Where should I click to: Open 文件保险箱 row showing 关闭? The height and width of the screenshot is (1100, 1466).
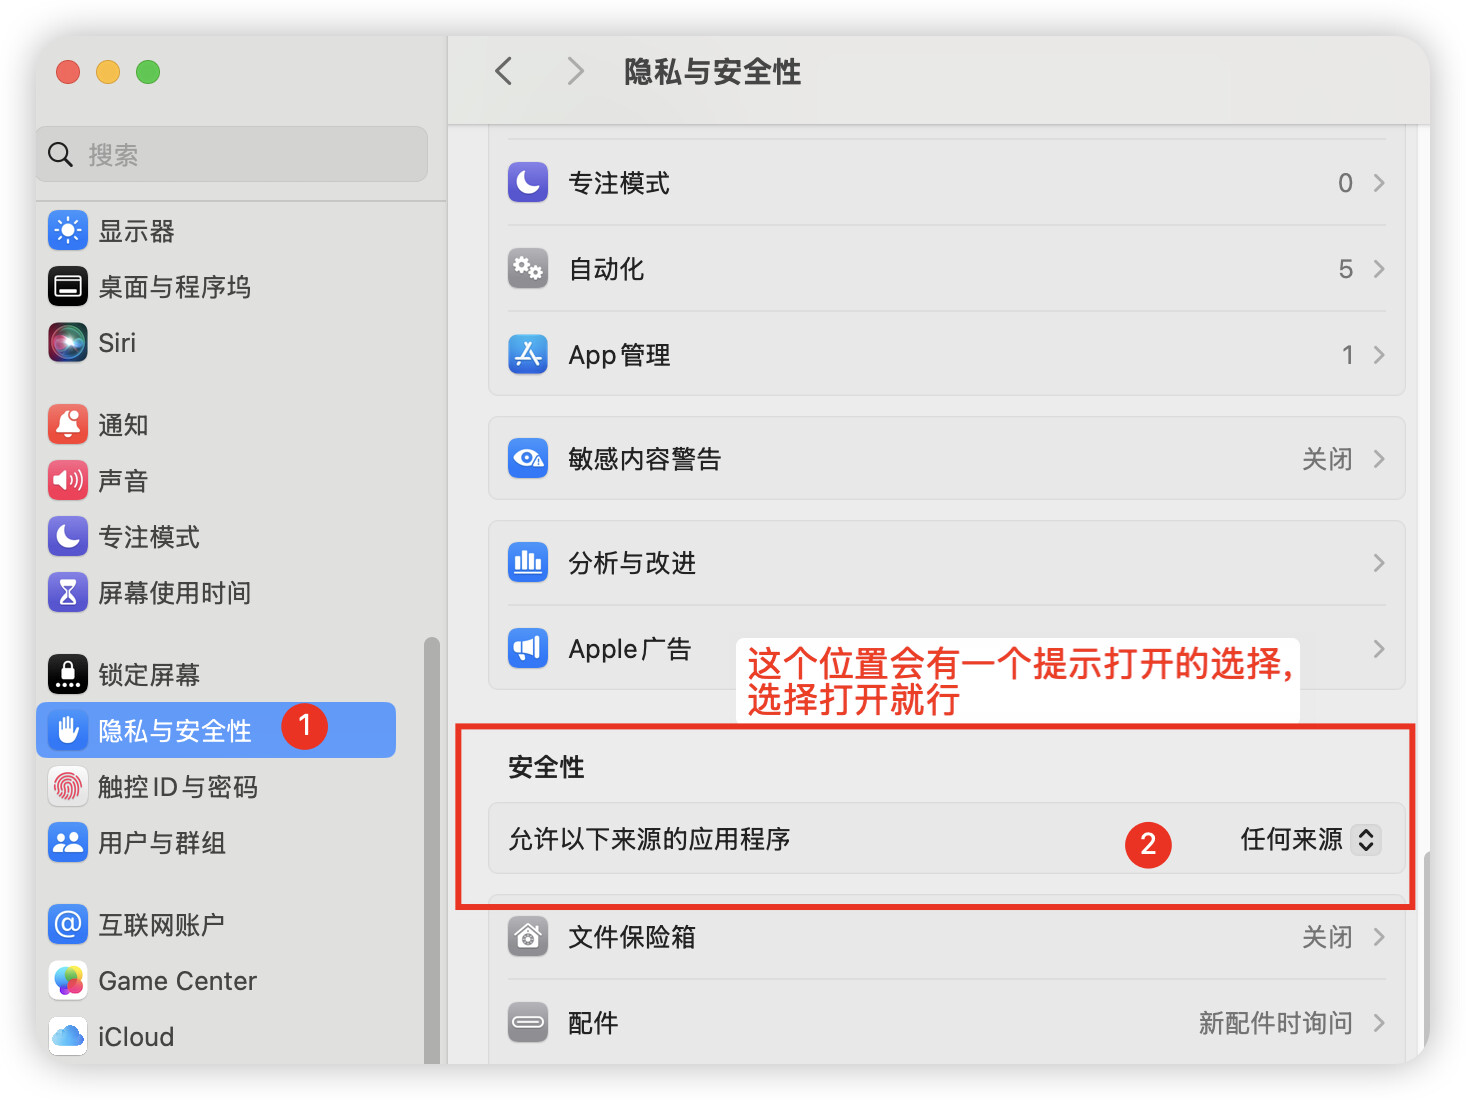pos(946,937)
